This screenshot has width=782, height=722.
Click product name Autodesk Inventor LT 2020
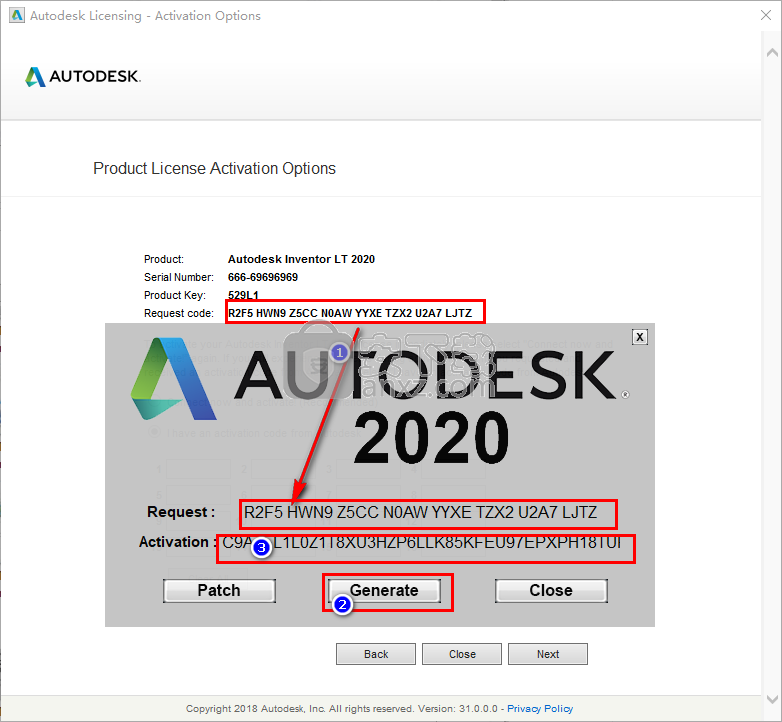[x=301, y=259]
